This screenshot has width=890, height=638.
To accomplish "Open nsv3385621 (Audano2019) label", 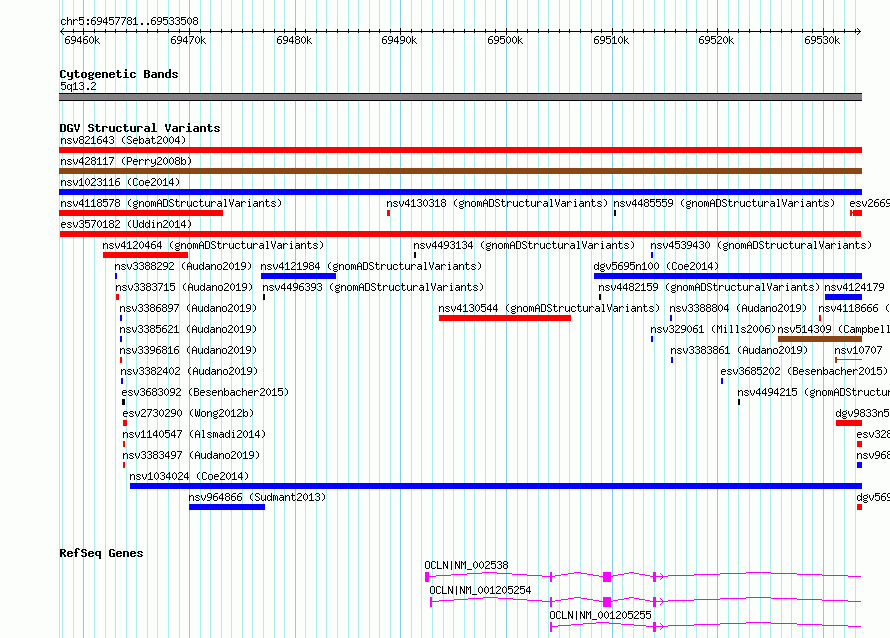I will 188,329.
